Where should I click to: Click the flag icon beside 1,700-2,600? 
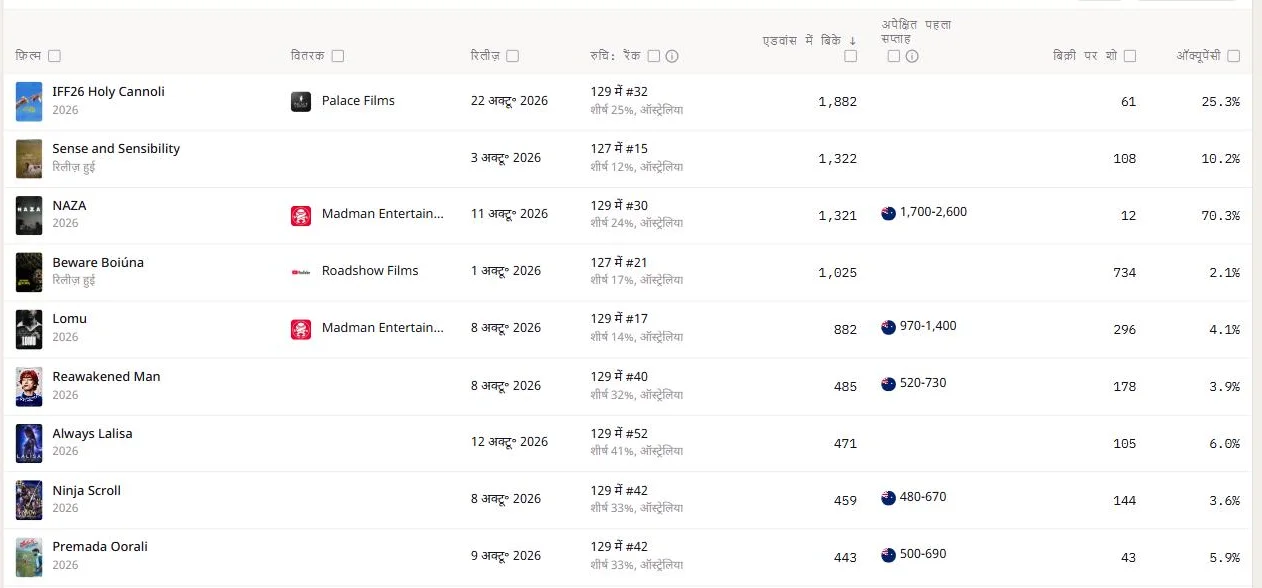pos(888,213)
